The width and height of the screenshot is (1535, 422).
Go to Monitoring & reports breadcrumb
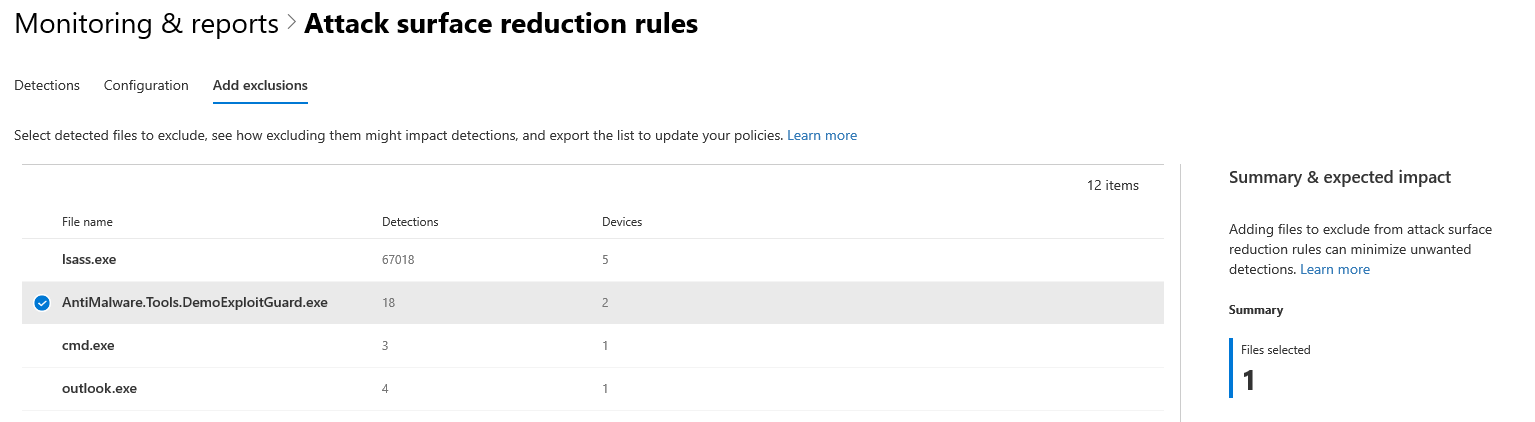pos(146,24)
